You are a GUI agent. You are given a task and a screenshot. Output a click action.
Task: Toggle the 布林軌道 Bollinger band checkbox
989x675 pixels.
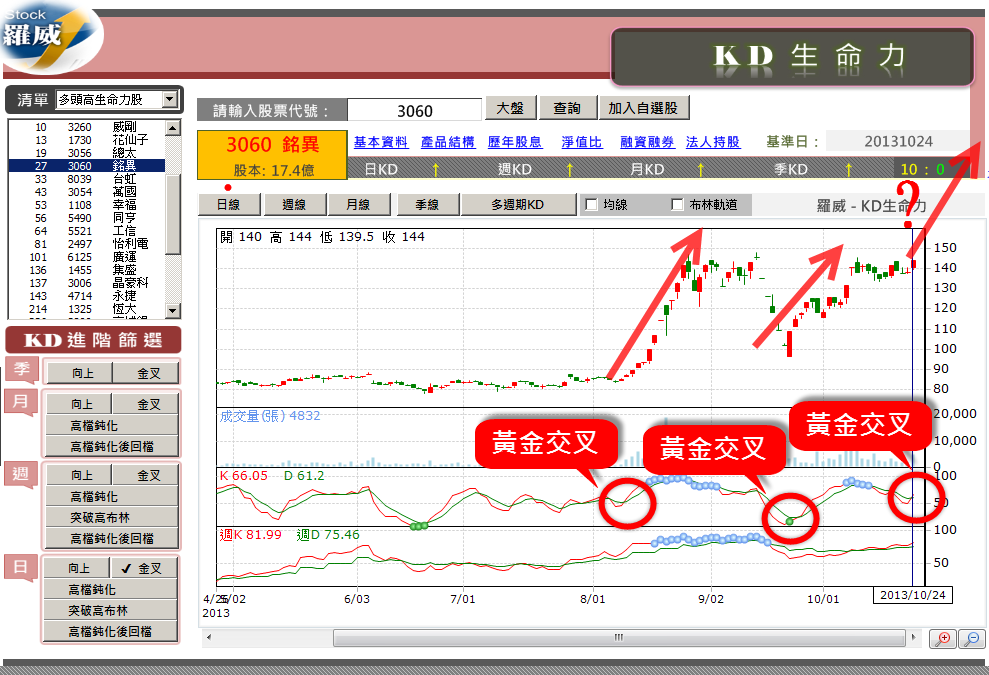tap(678, 205)
